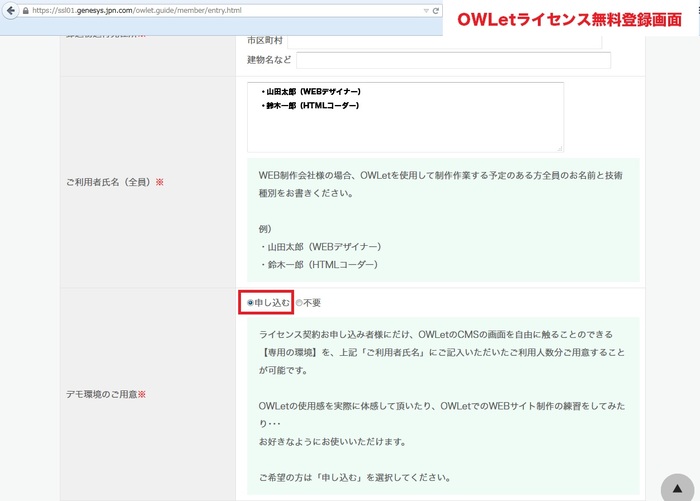Screen dimensions: 700x501
Task: Click the 市区町村 label text
Action: (265, 41)
